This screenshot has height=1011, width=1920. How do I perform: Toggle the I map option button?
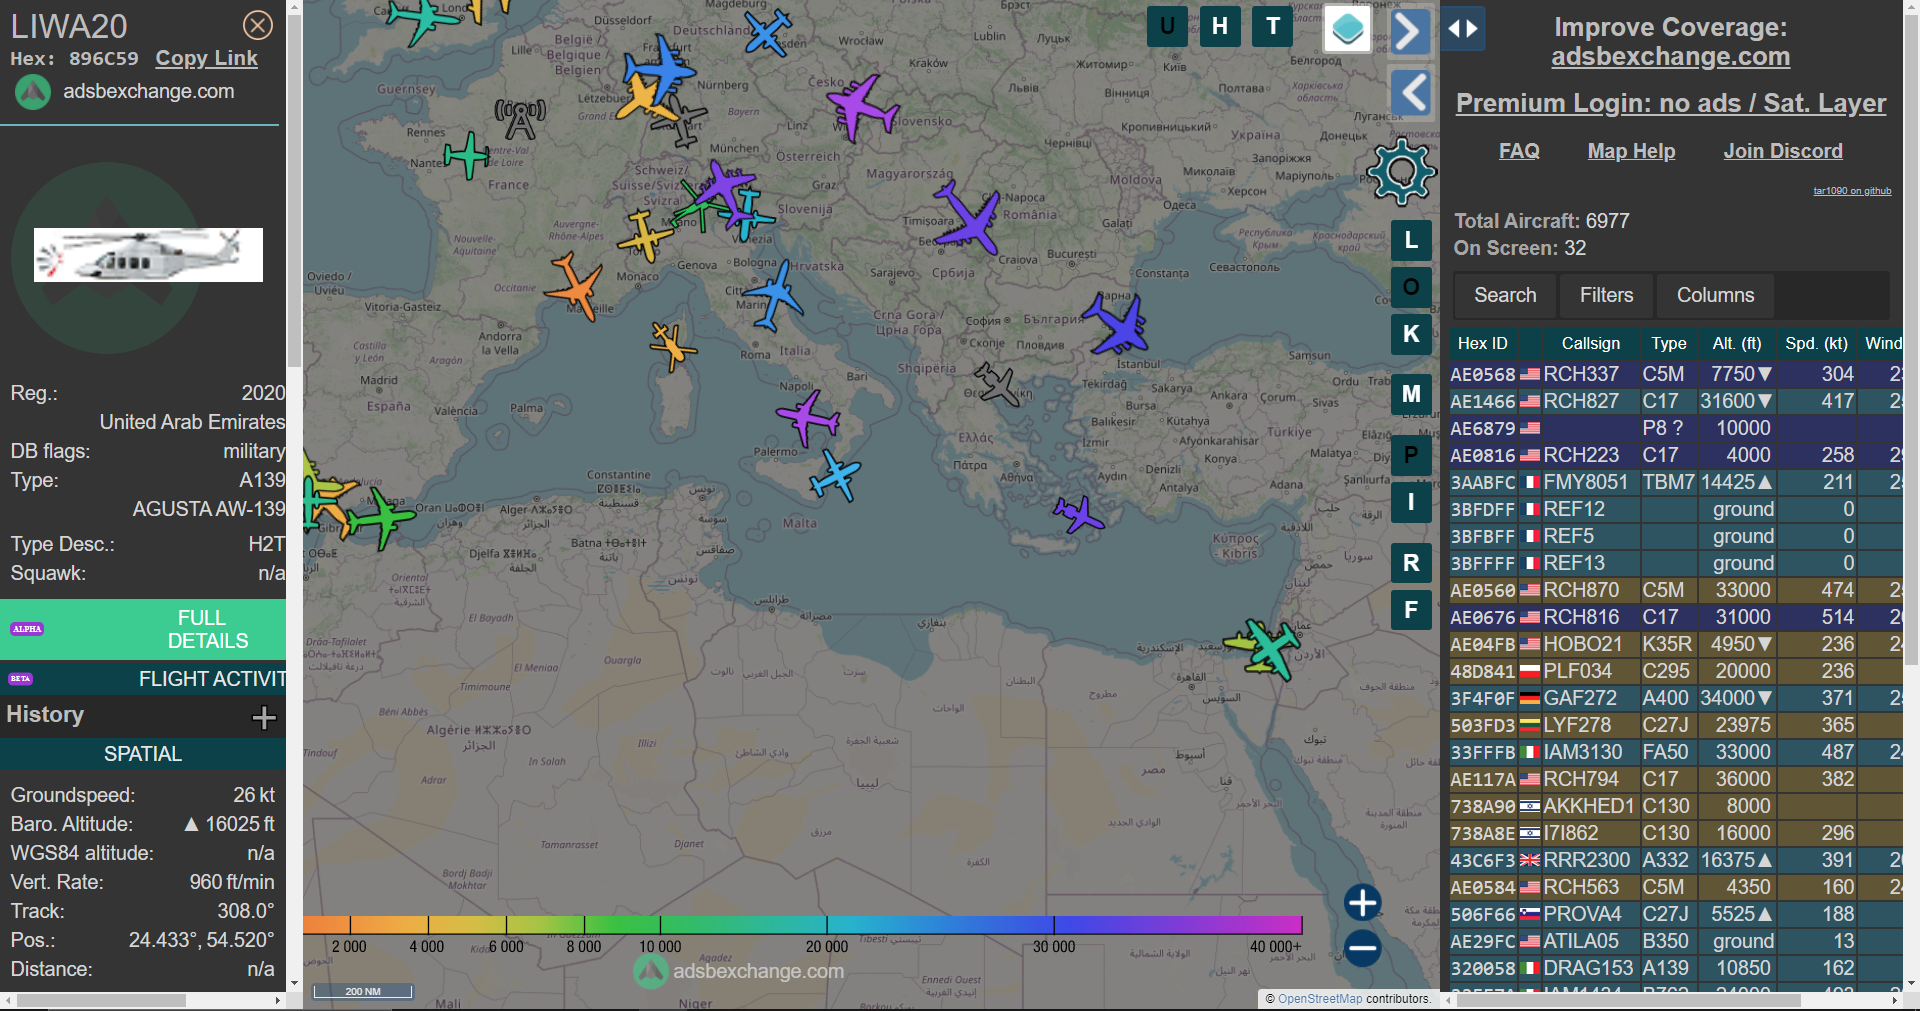1411,502
